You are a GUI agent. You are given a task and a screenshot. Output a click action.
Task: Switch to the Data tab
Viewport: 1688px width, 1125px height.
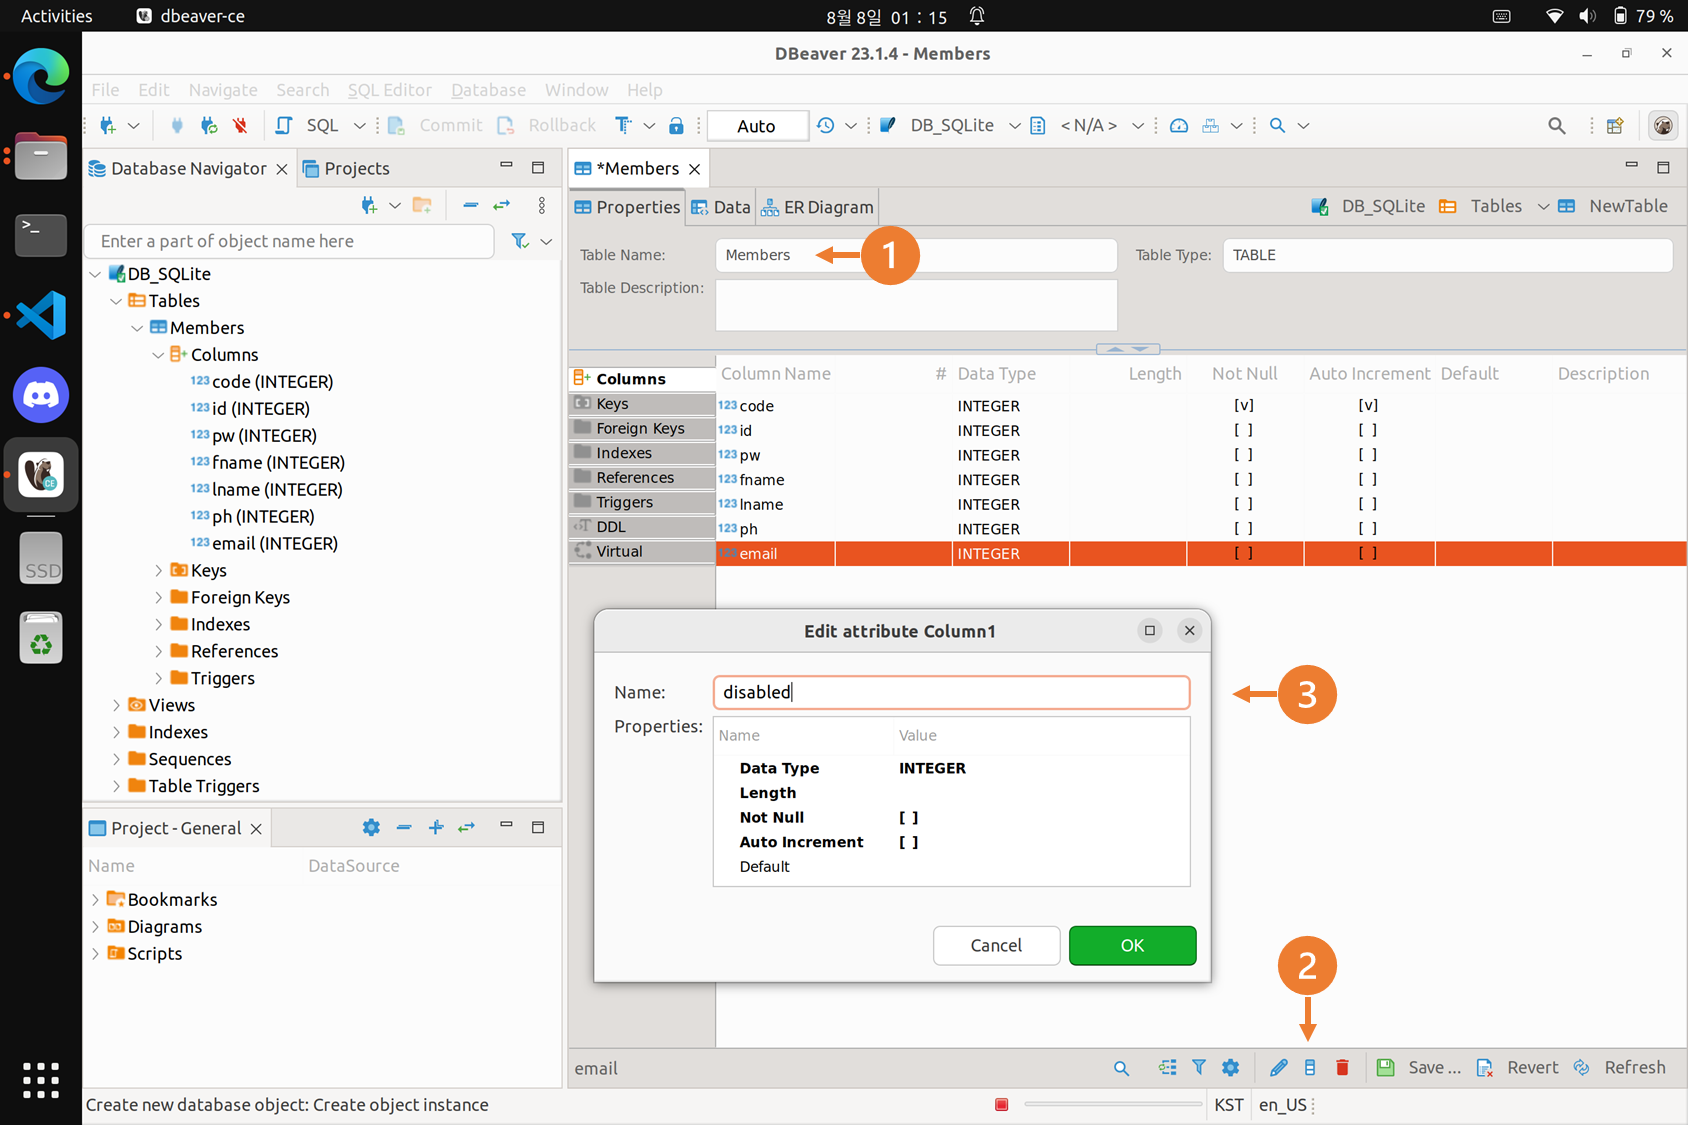721,207
